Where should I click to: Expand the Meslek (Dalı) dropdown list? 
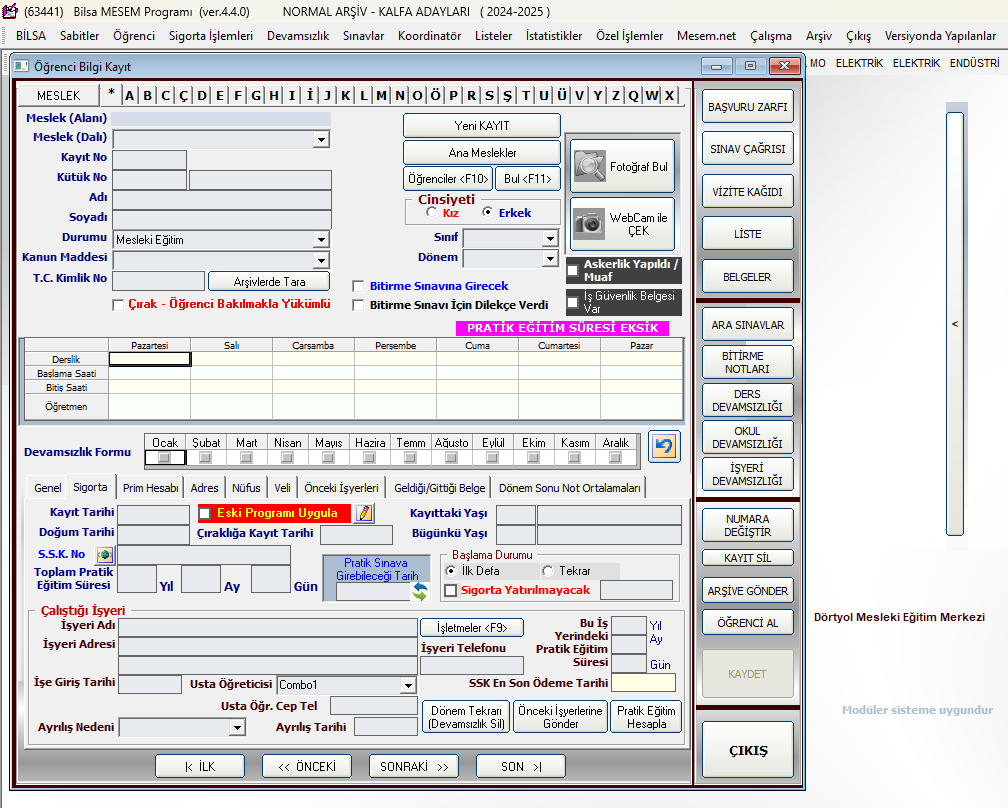(321, 139)
